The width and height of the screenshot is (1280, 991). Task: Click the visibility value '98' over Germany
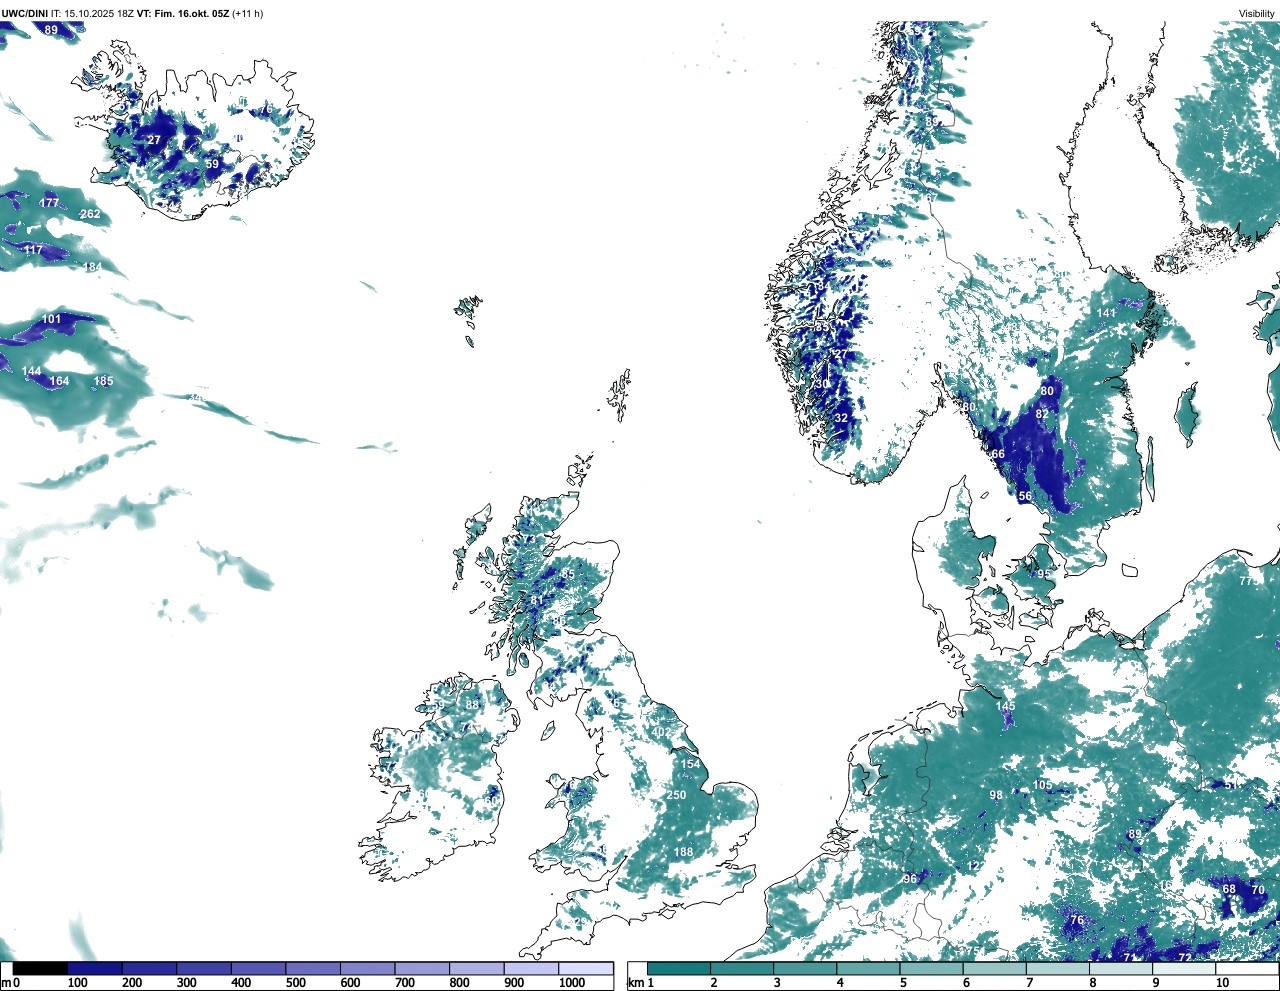coord(996,795)
